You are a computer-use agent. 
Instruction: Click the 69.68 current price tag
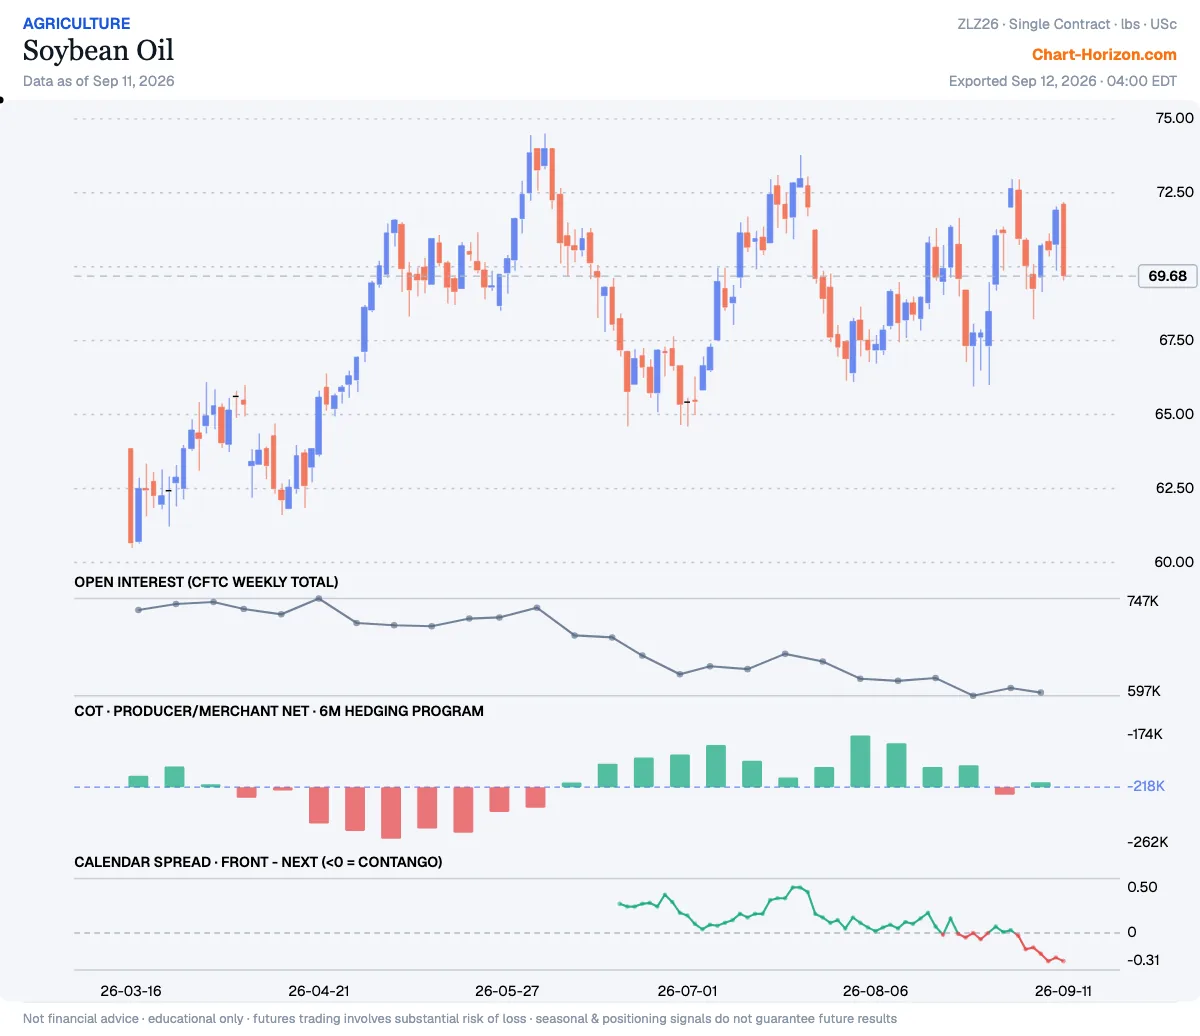[1167, 276]
